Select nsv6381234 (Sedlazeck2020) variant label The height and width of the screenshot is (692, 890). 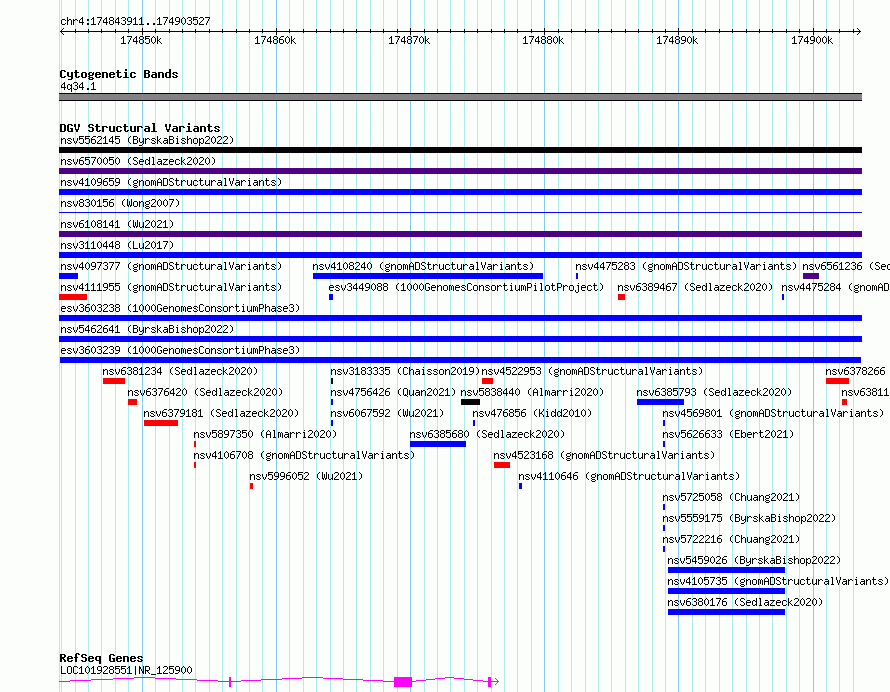[180, 371]
